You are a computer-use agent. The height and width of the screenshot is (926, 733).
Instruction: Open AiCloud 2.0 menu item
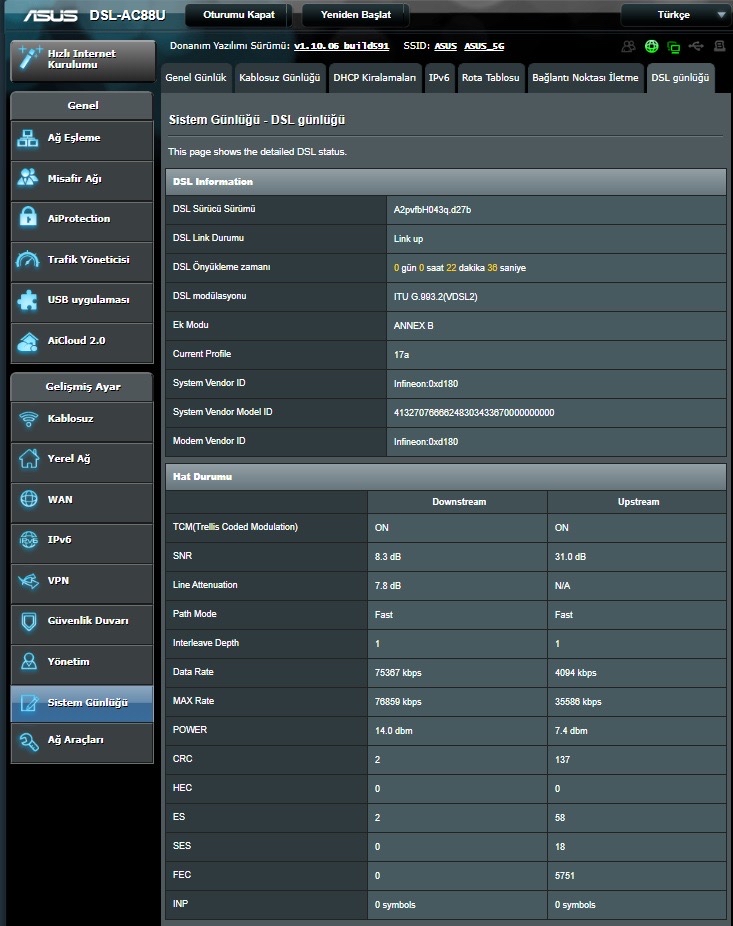point(82,343)
